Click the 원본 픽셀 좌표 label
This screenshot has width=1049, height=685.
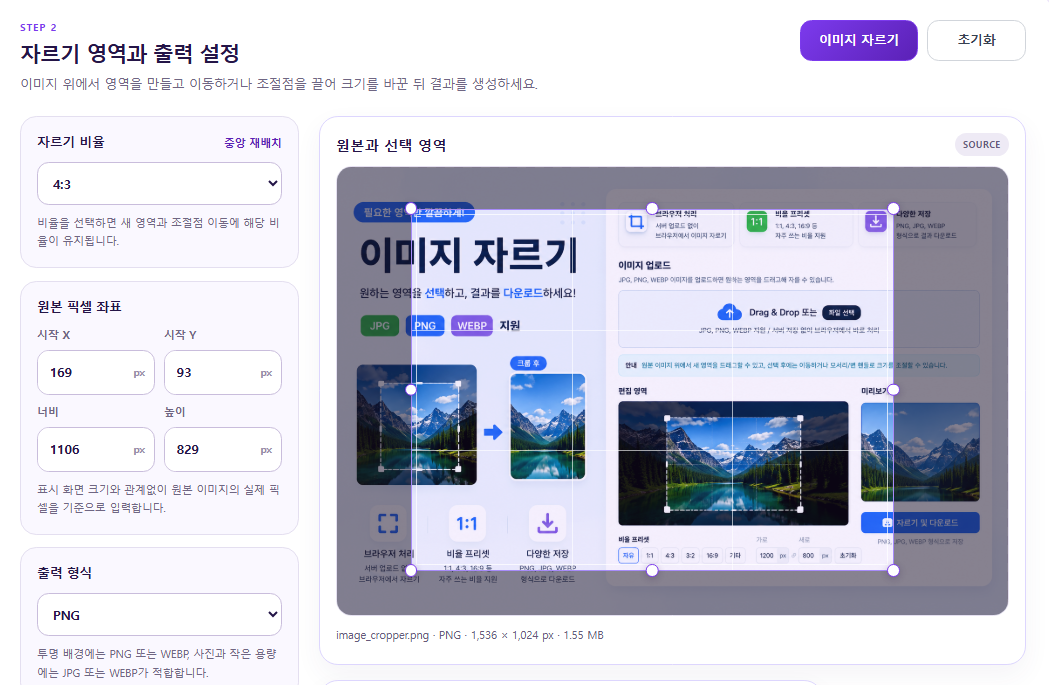click(80, 306)
